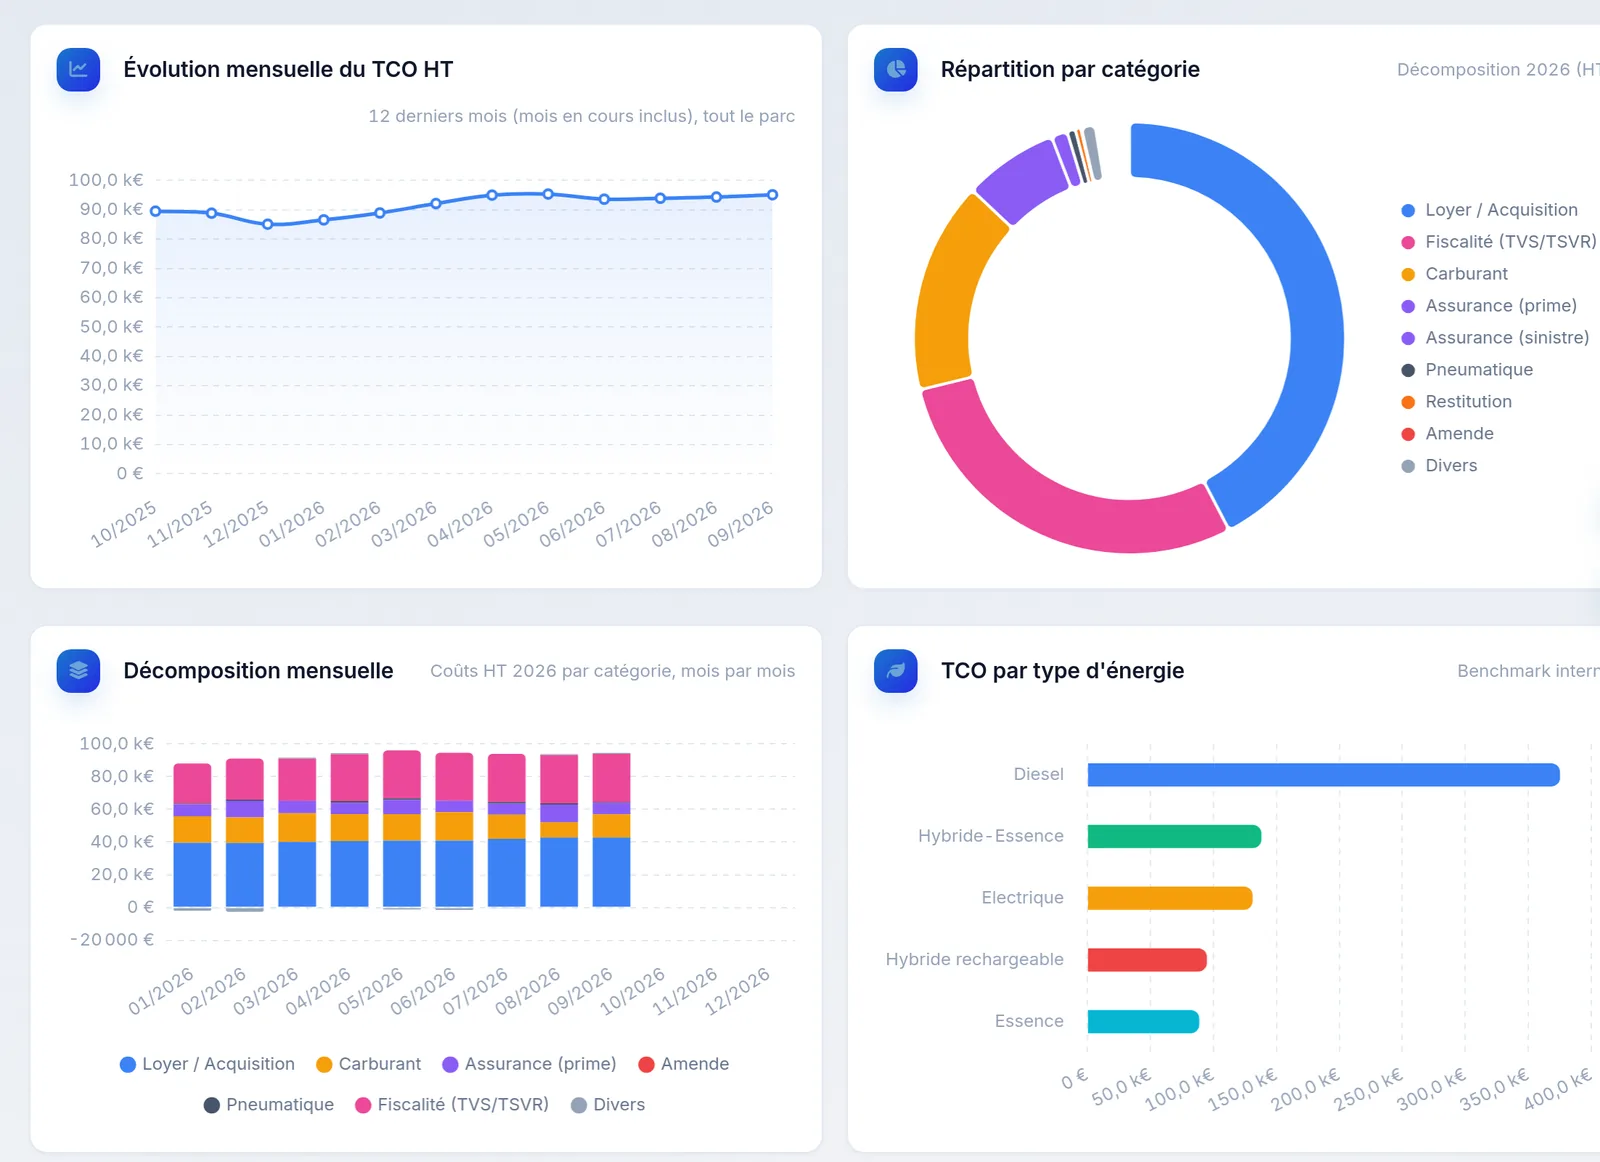Click the '12 derniers mois' subtitle text
The image size is (1600, 1162).
click(581, 116)
